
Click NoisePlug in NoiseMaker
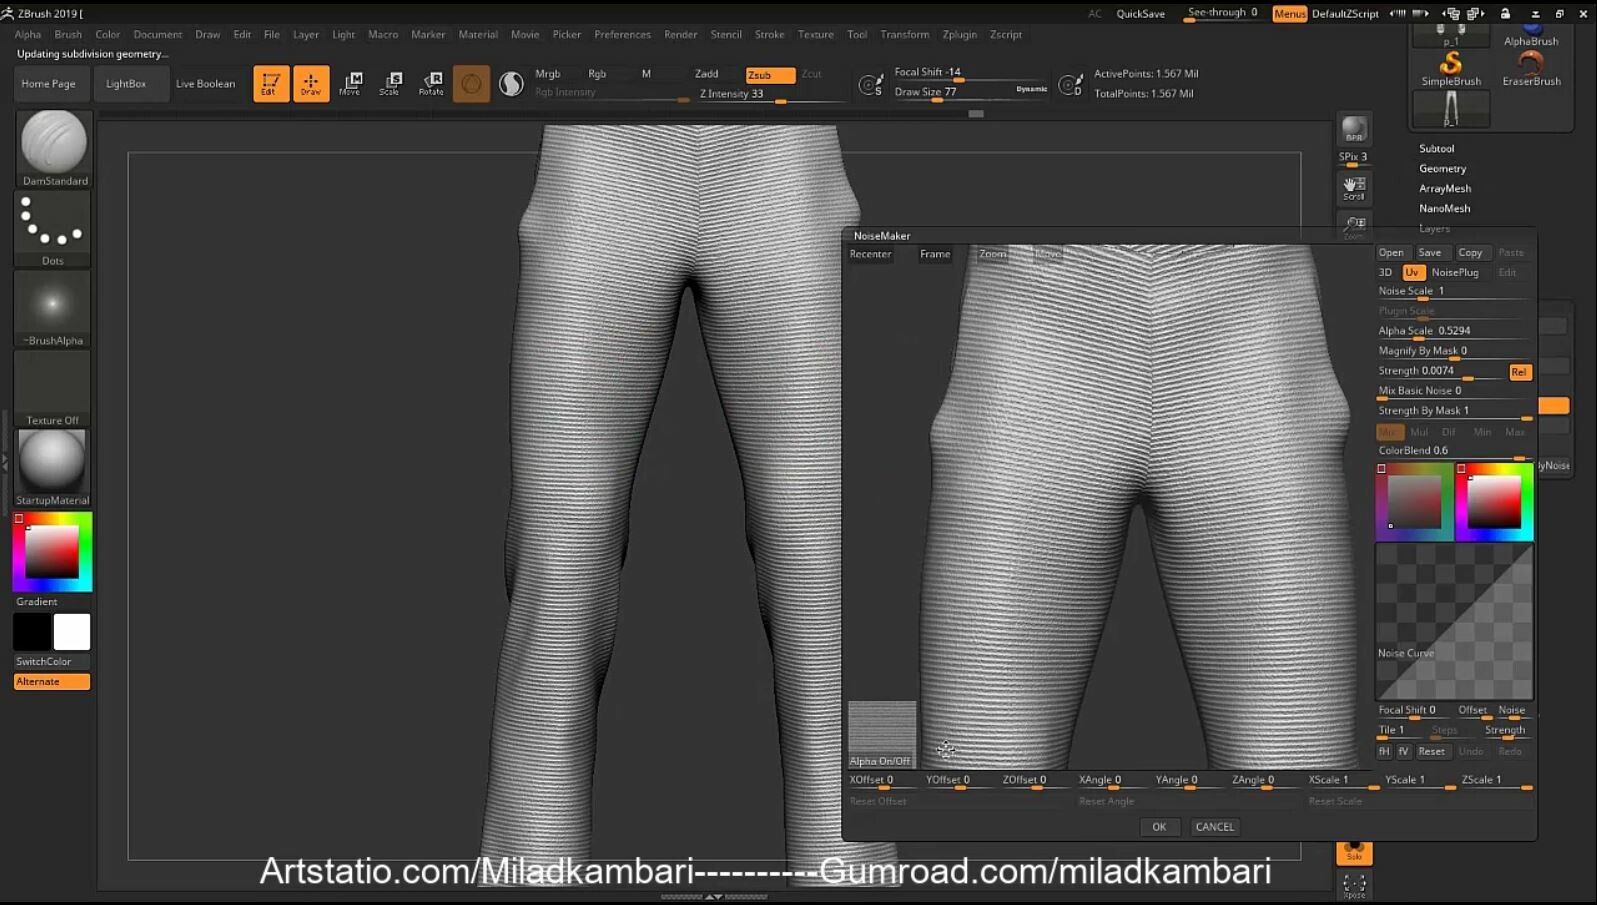(1454, 272)
